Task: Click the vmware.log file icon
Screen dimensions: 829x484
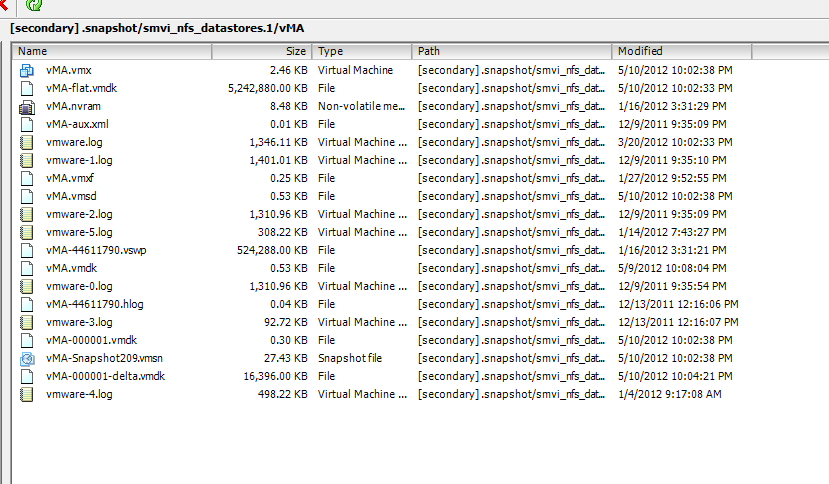Action: (x=27, y=142)
